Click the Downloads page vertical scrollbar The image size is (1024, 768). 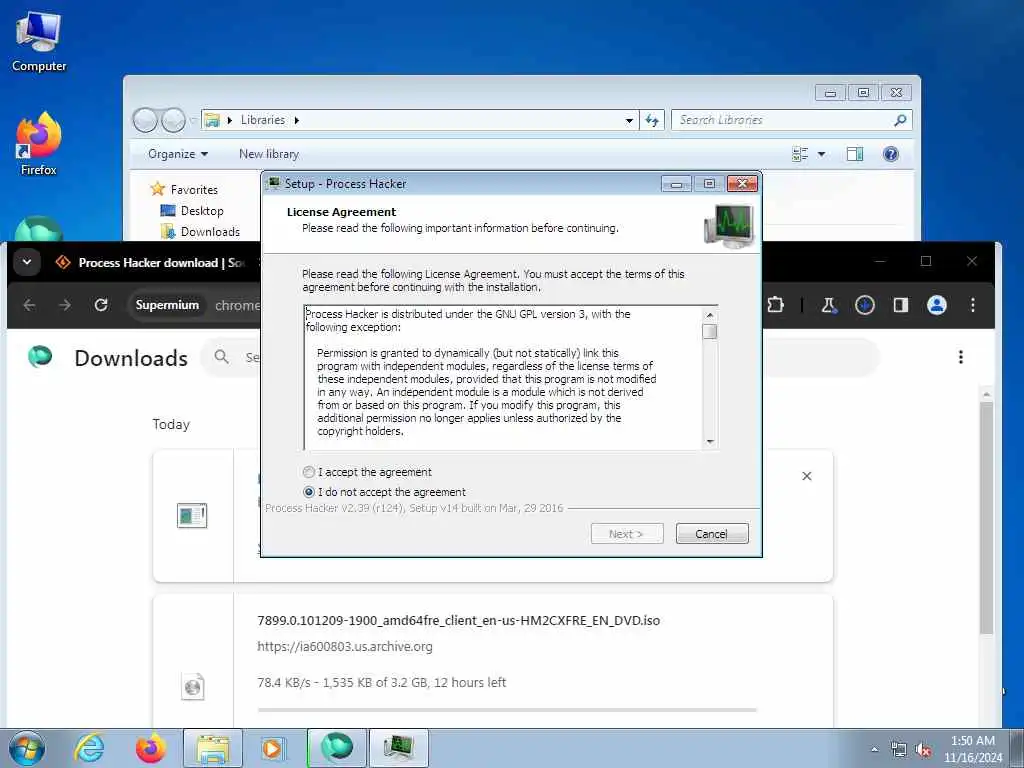pos(986,516)
